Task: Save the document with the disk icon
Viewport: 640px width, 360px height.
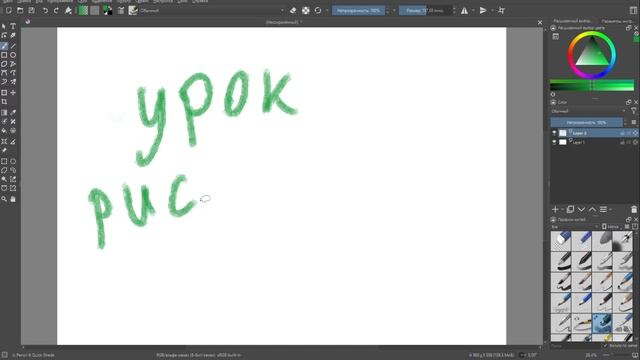Action: coord(31,11)
